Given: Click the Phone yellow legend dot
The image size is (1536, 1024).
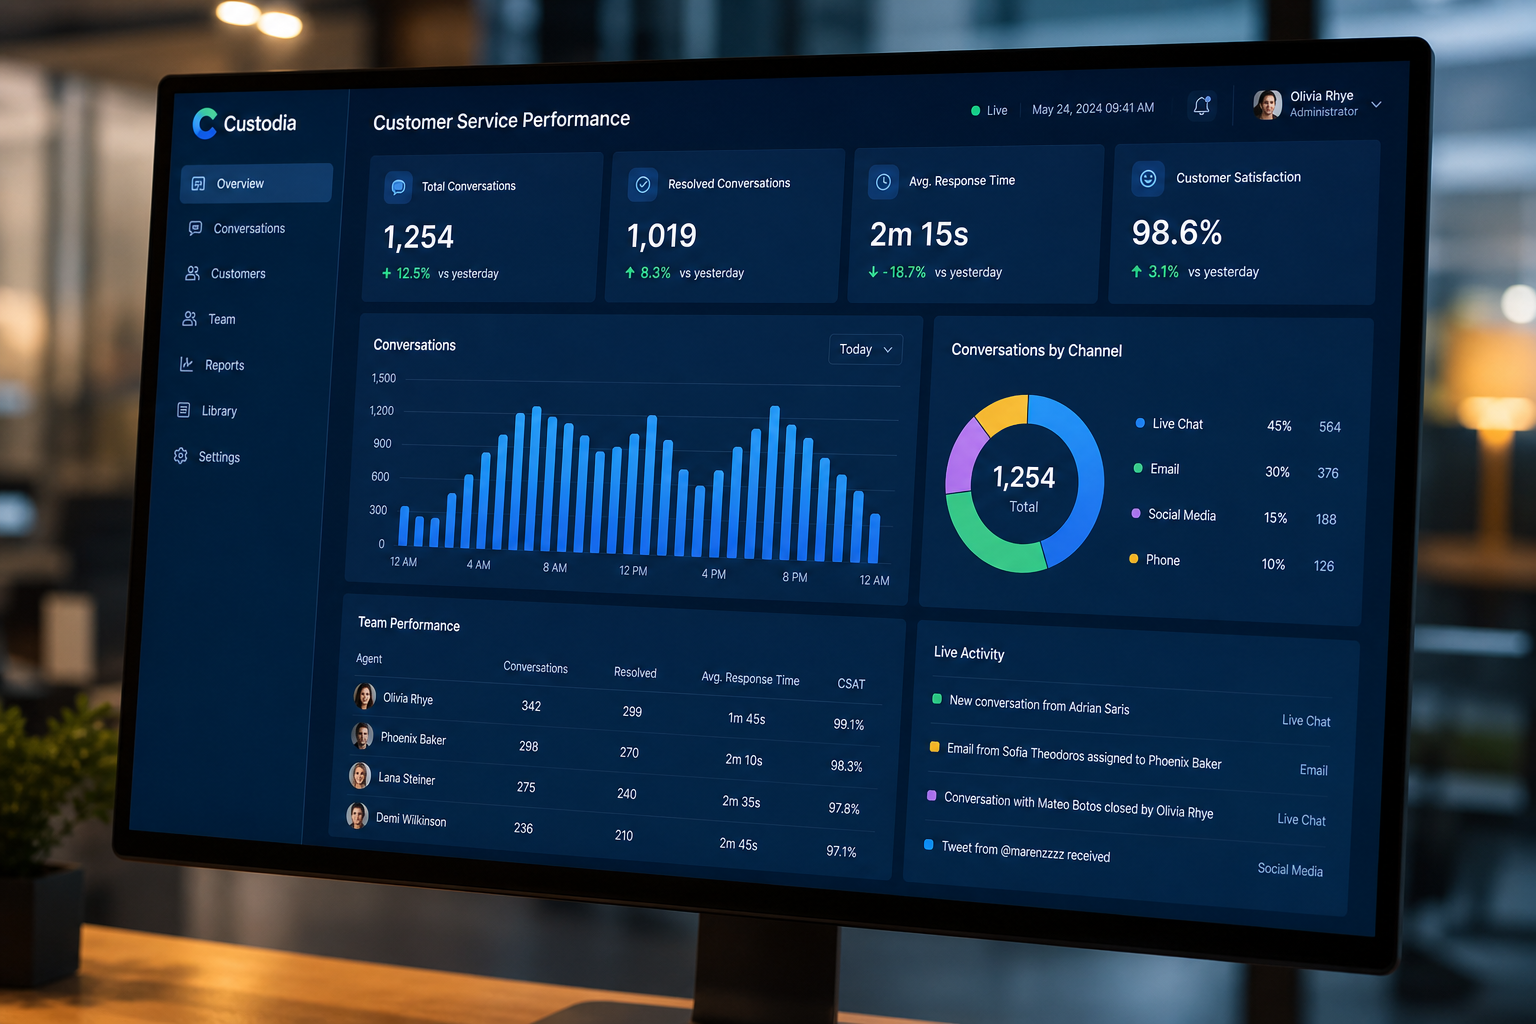Looking at the screenshot, I should (1134, 559).
